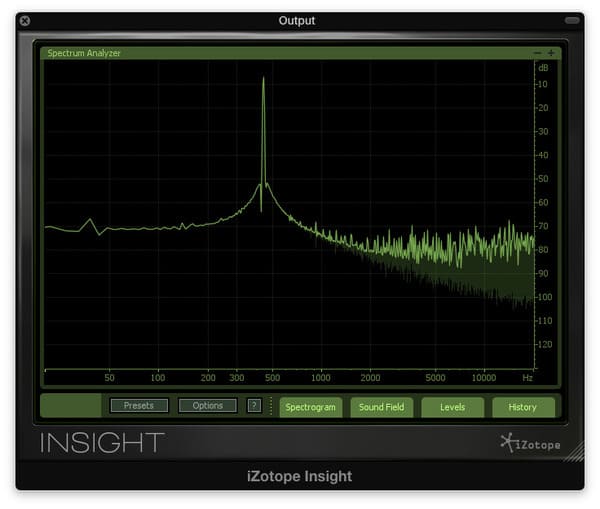The image size is (600, 509).
Task: Close the Output window
Action: tap(25, 21)
